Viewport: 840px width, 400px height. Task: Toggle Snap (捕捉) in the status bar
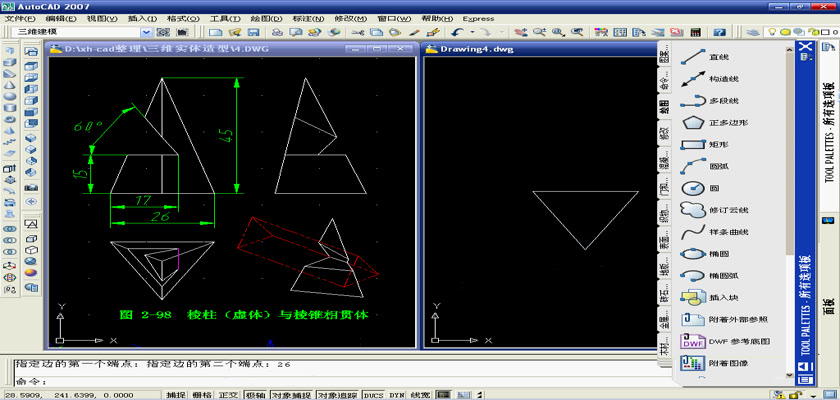(176, 395)
